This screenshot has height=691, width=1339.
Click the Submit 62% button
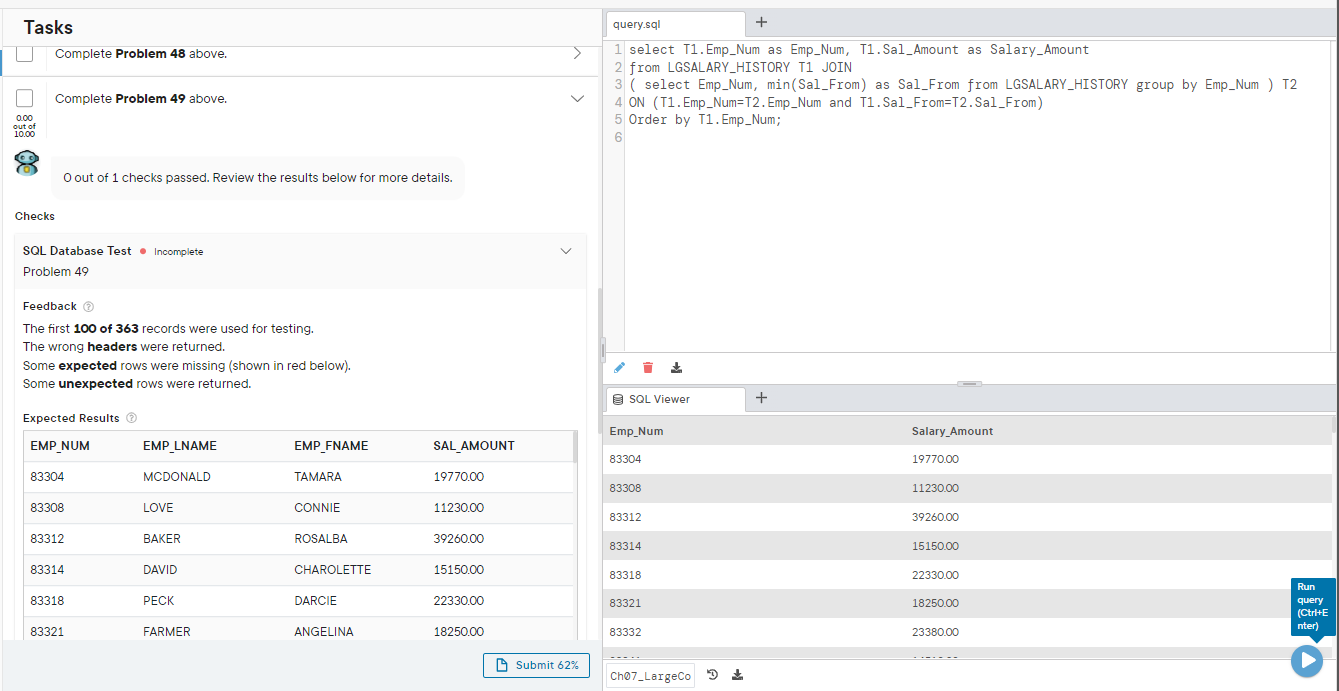click(x=536, y=665)
